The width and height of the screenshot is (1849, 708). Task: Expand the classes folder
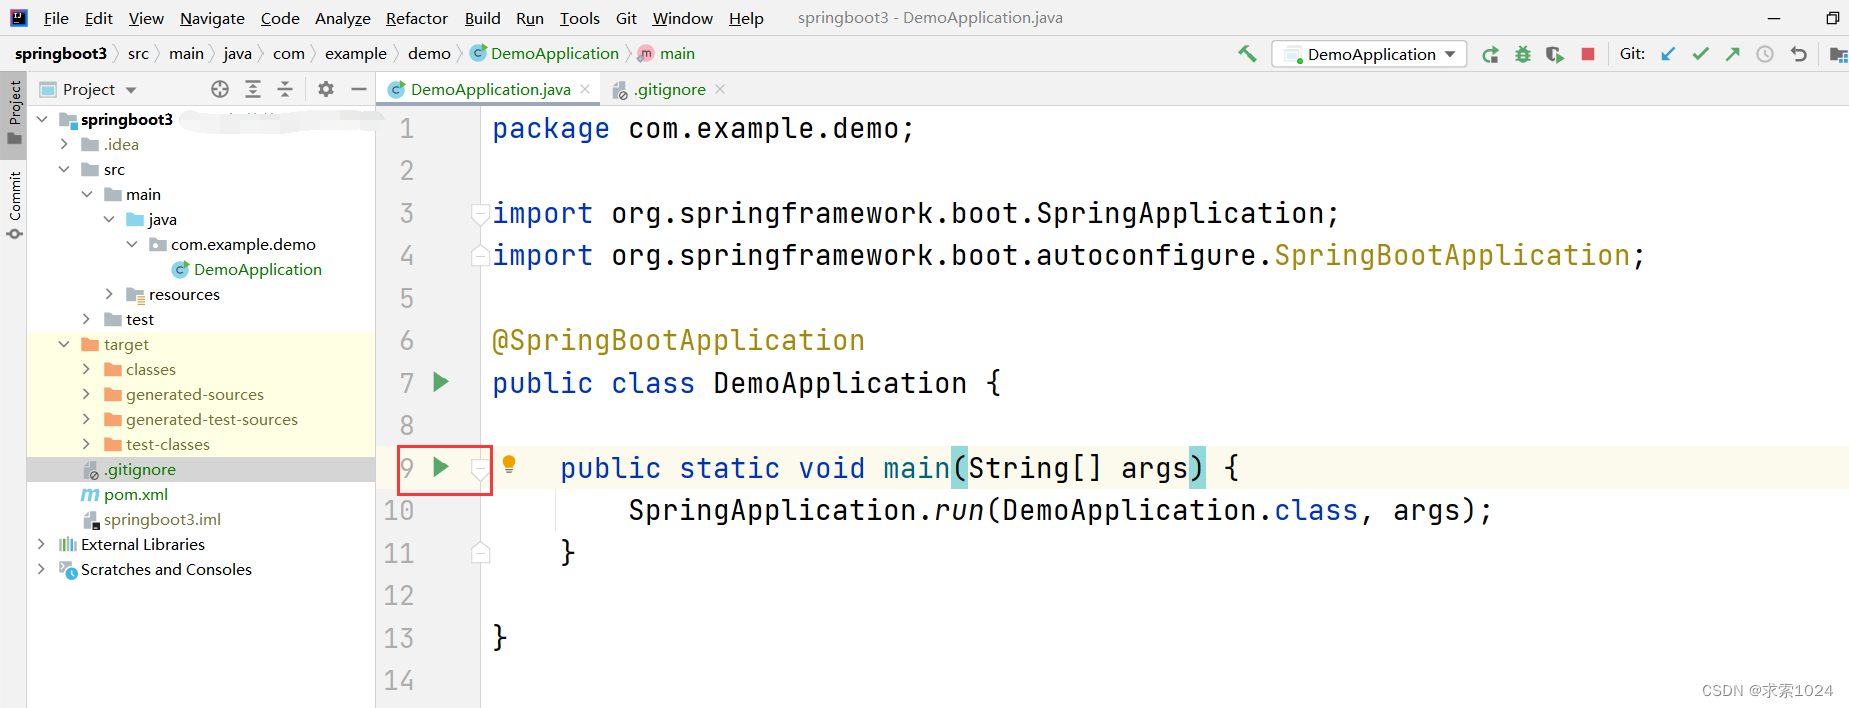(x=87, y=369)
